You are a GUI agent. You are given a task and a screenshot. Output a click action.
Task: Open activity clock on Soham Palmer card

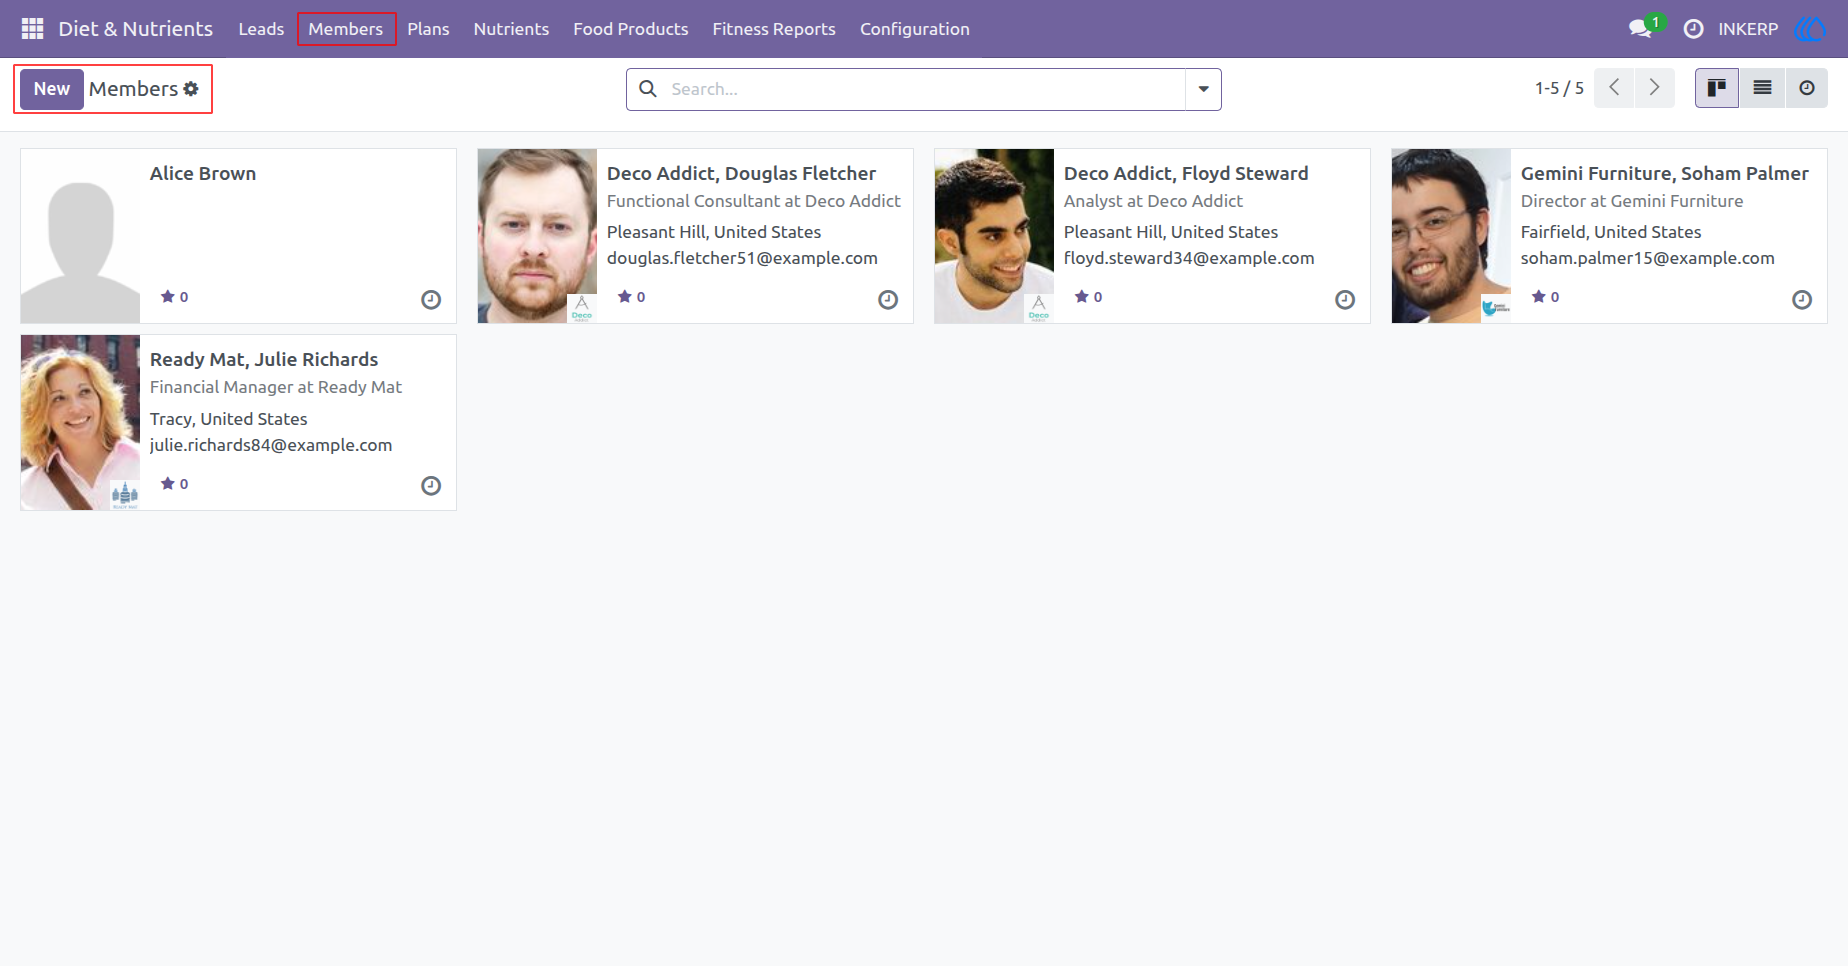(x=1802, y=300)
